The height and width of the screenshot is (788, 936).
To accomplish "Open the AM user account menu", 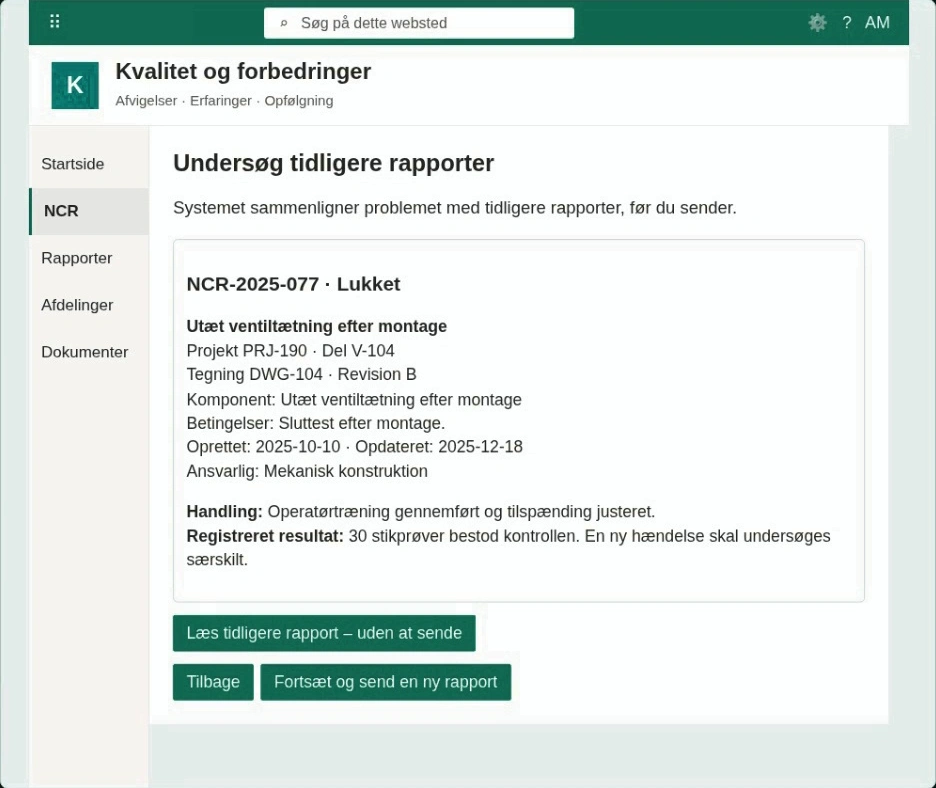I will [x=877, y=23].
